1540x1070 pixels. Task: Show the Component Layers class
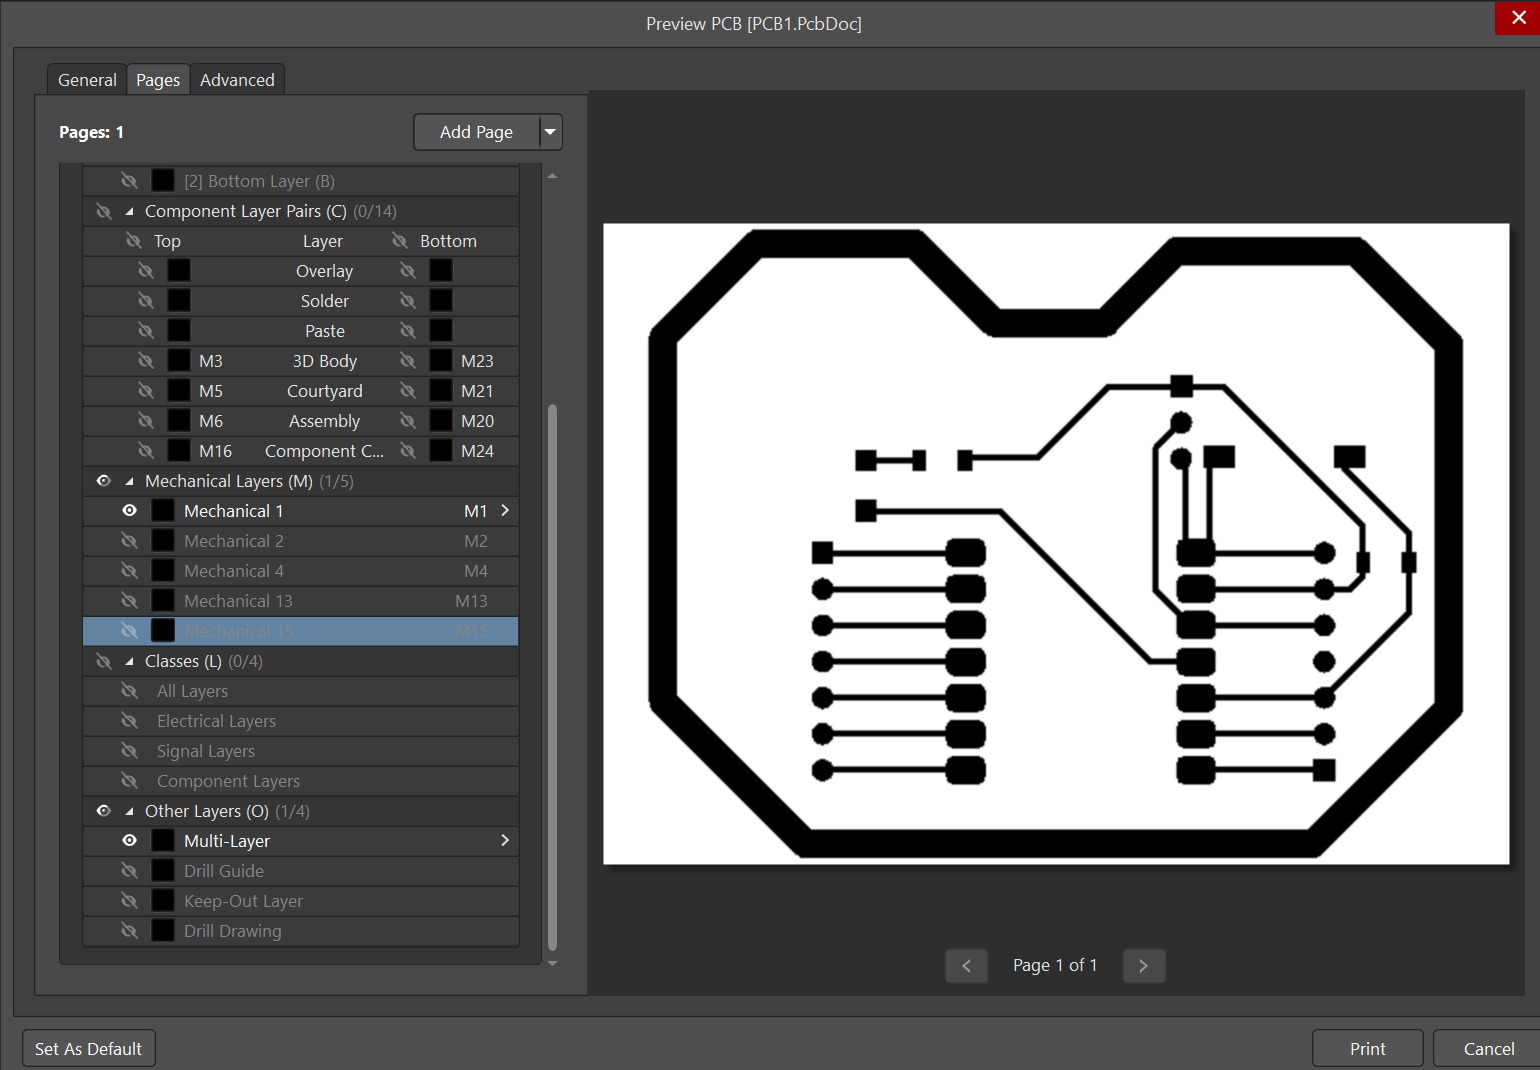129,781
